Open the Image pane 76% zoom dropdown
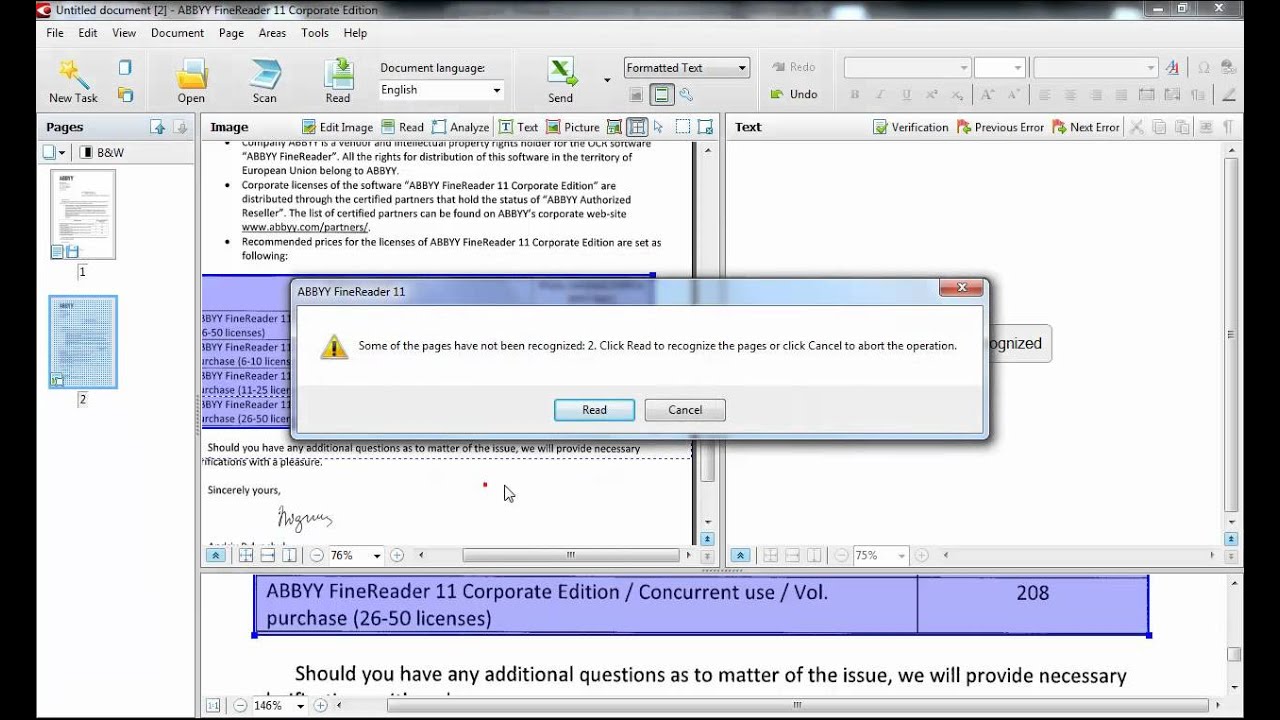 point(377,556)
